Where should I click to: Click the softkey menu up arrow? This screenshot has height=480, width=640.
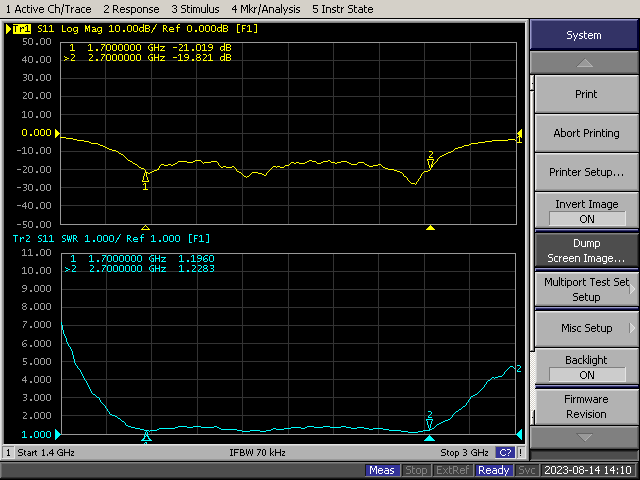pyautogui.click(x=584, y=63)
